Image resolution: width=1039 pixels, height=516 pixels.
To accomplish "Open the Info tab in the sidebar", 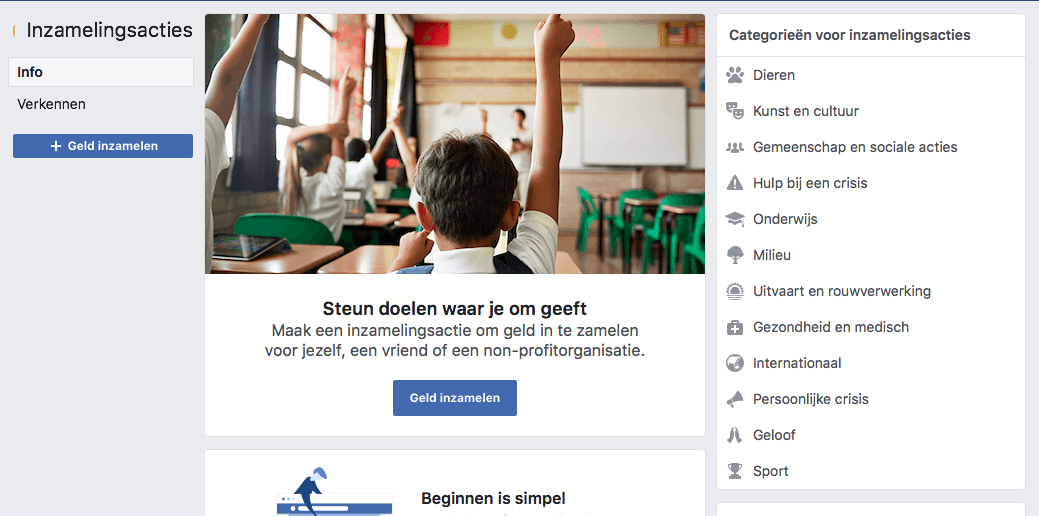I will pyautogui.click(x=101, y=72).
